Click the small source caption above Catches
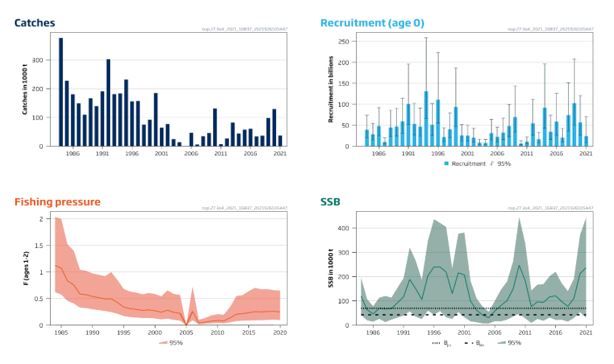The width and height of the screenshot is (614, 364). pyautogui.click(x=244, y=29)
